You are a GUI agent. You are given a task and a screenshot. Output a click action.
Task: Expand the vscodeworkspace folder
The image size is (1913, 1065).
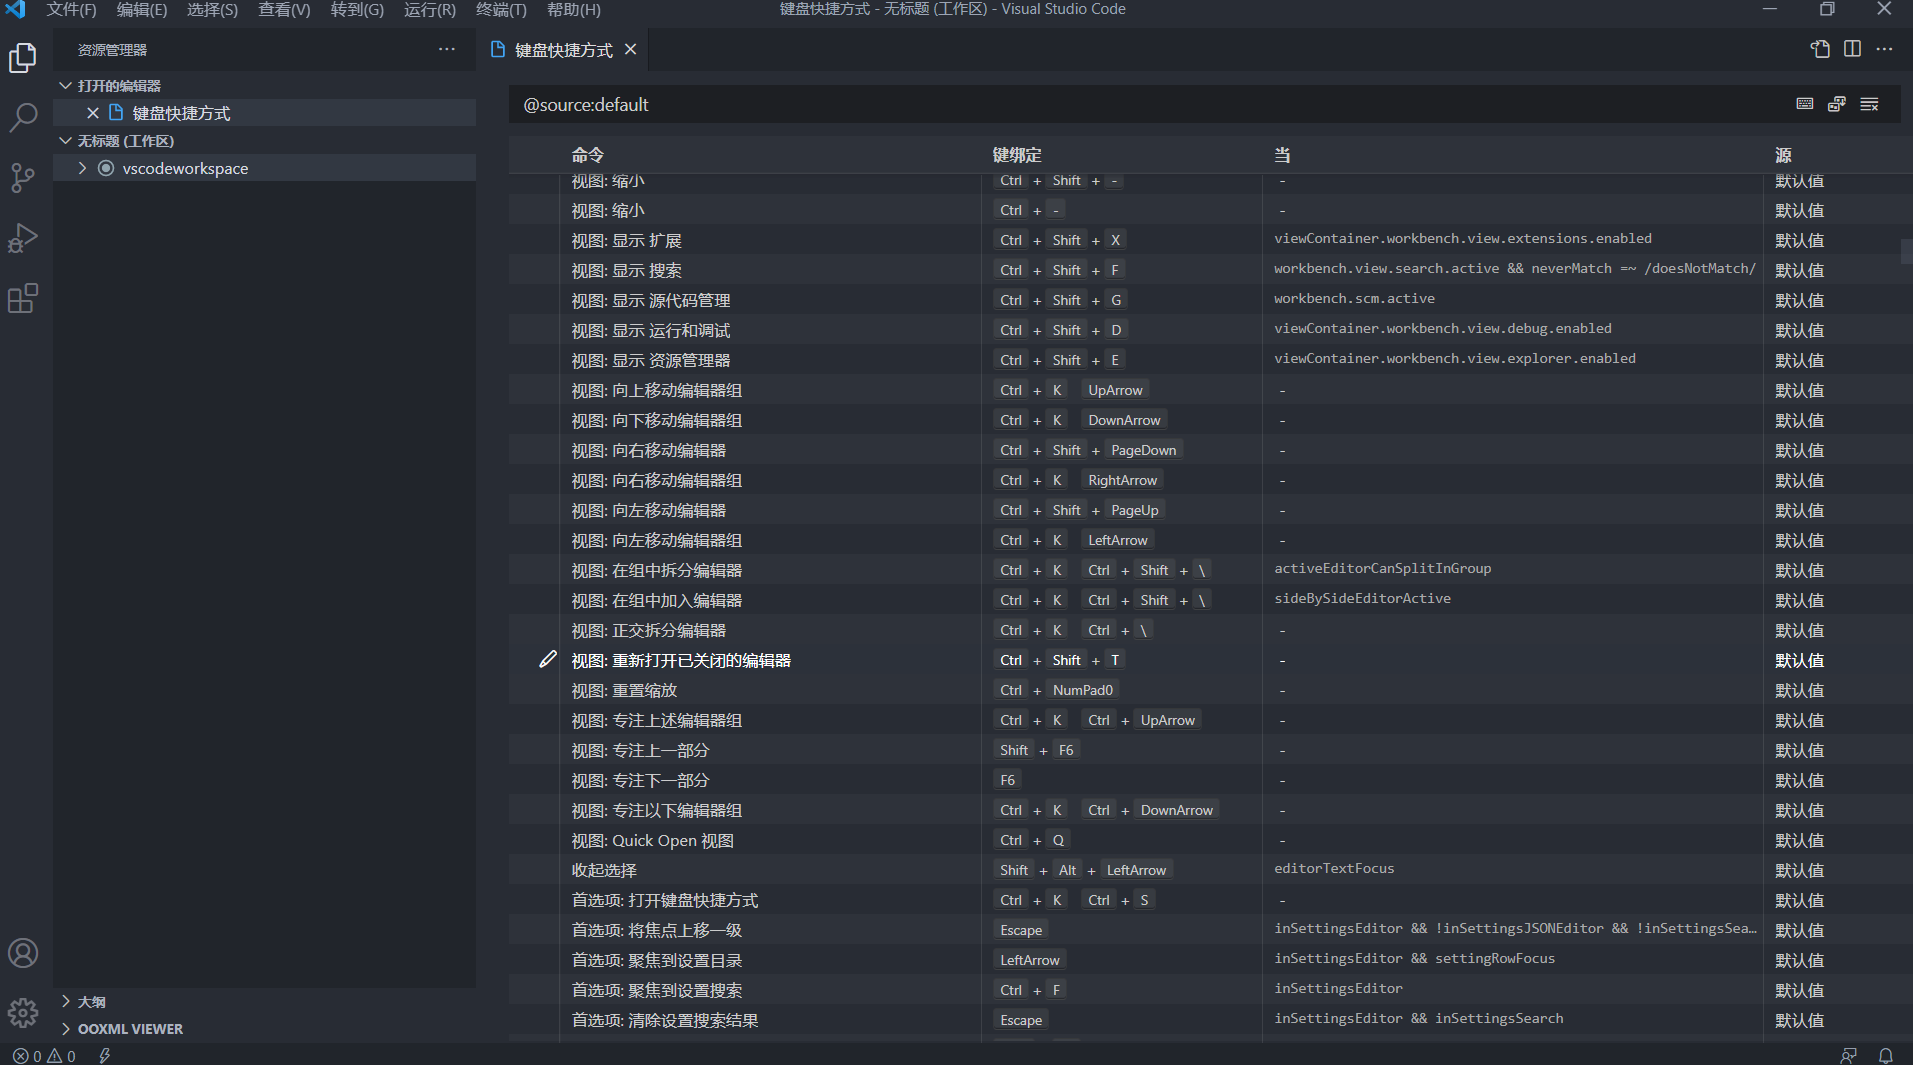(x=265, y=168)
